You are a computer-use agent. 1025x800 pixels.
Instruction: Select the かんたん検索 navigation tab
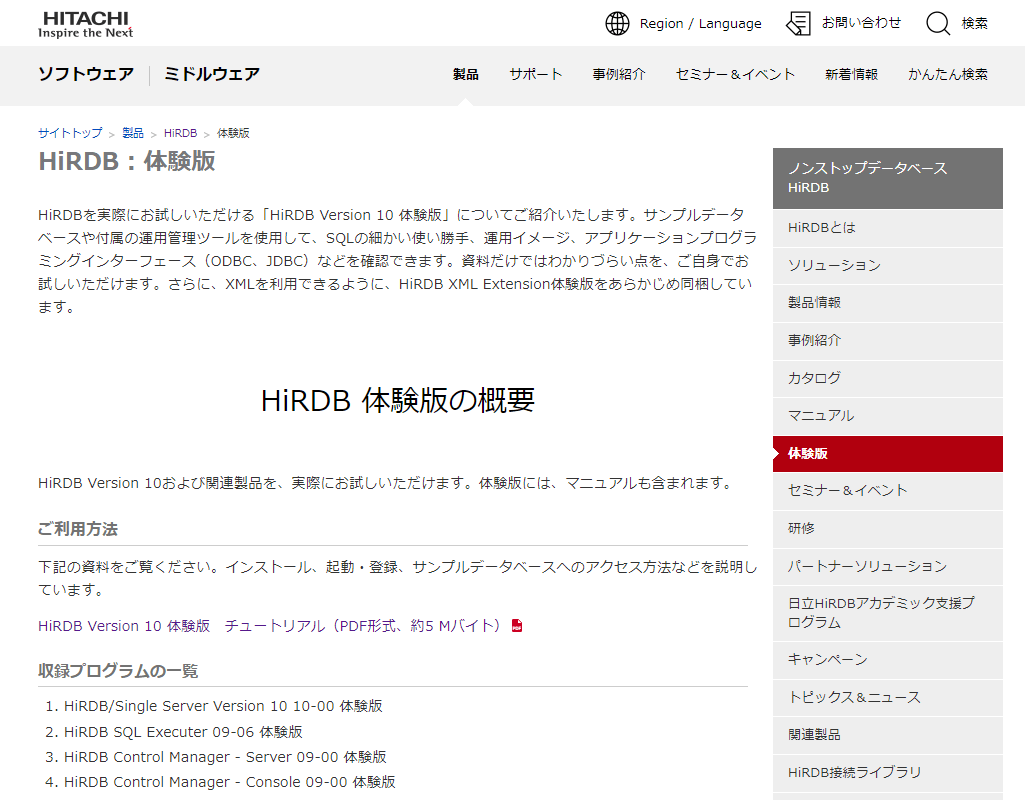(947, 75)
